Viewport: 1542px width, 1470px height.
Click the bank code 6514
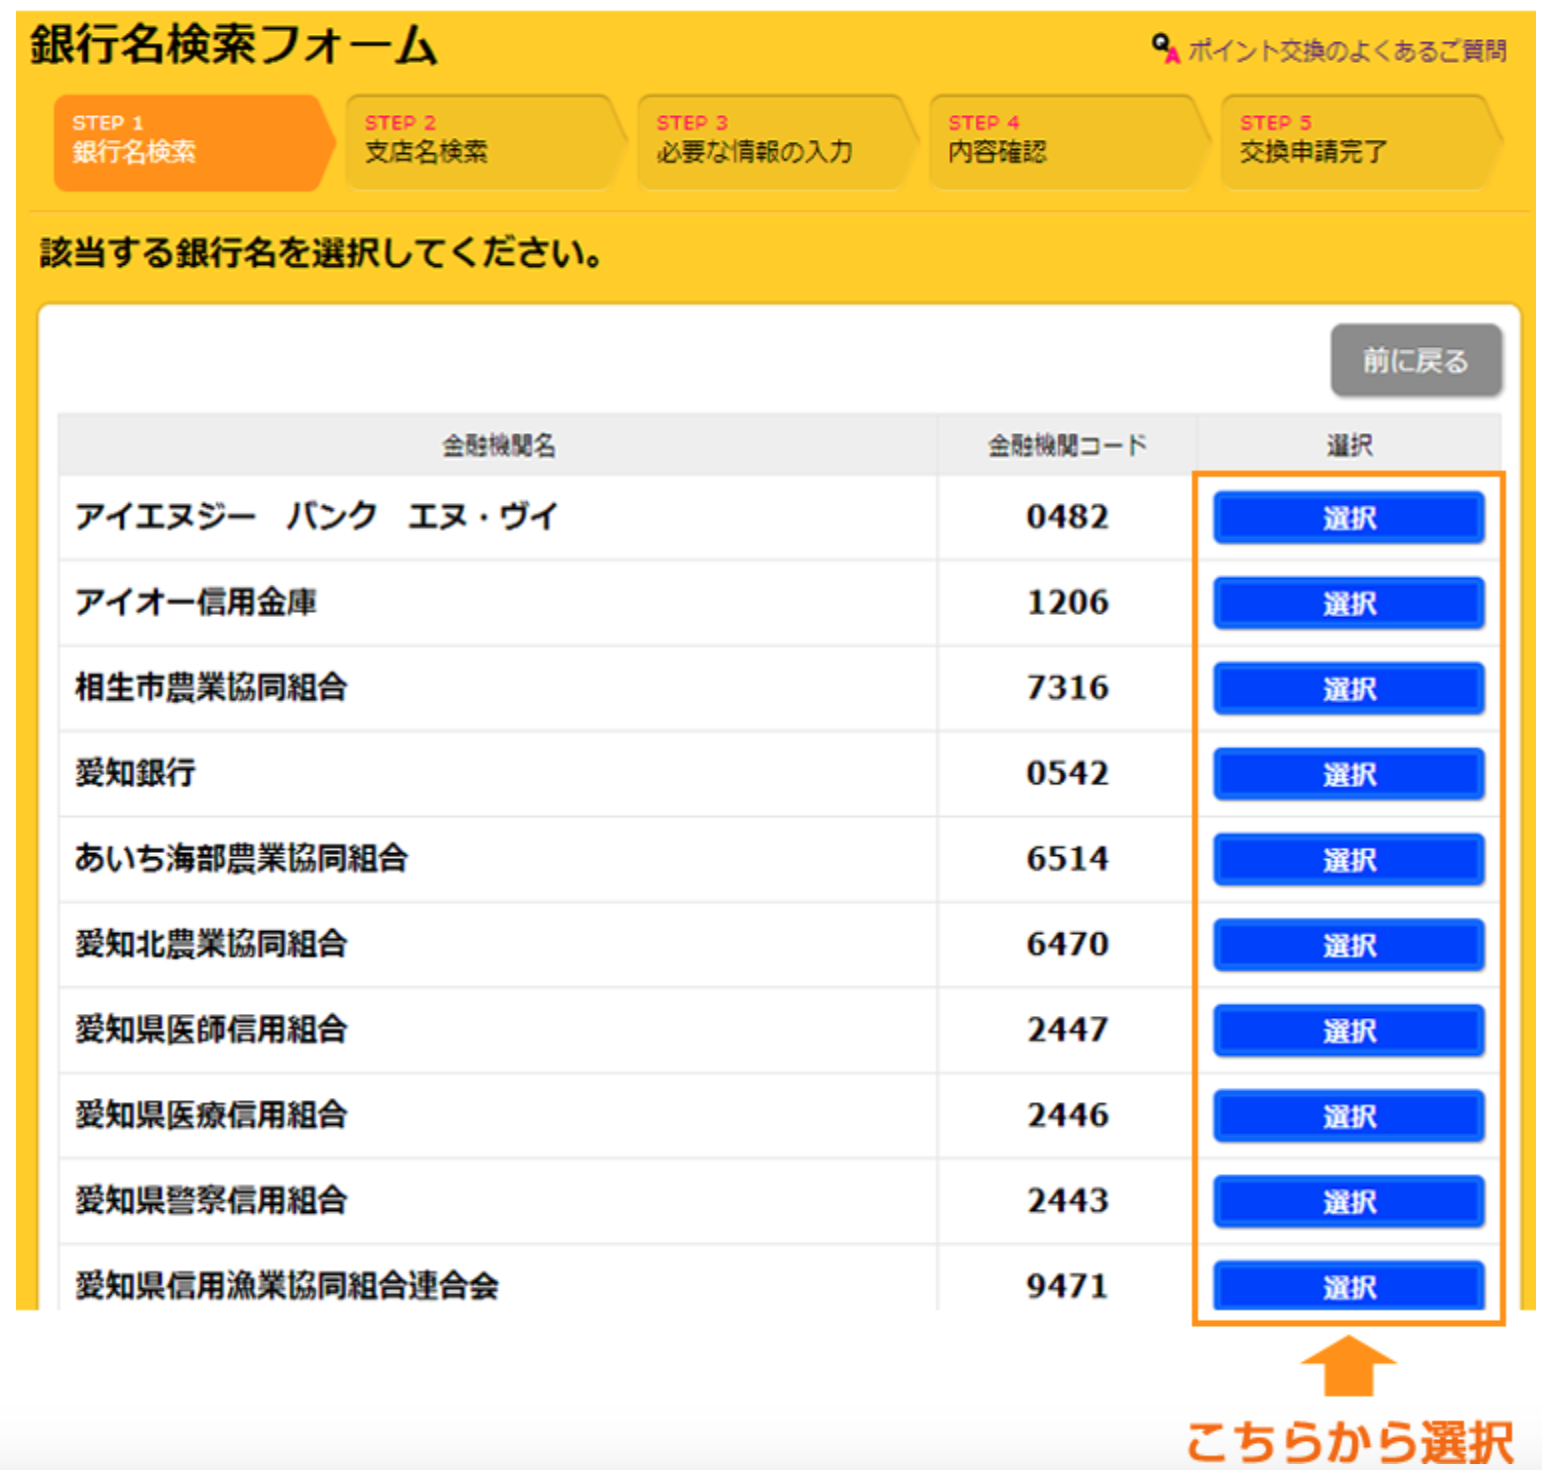pyautogui.click(x=1068, y=859)
